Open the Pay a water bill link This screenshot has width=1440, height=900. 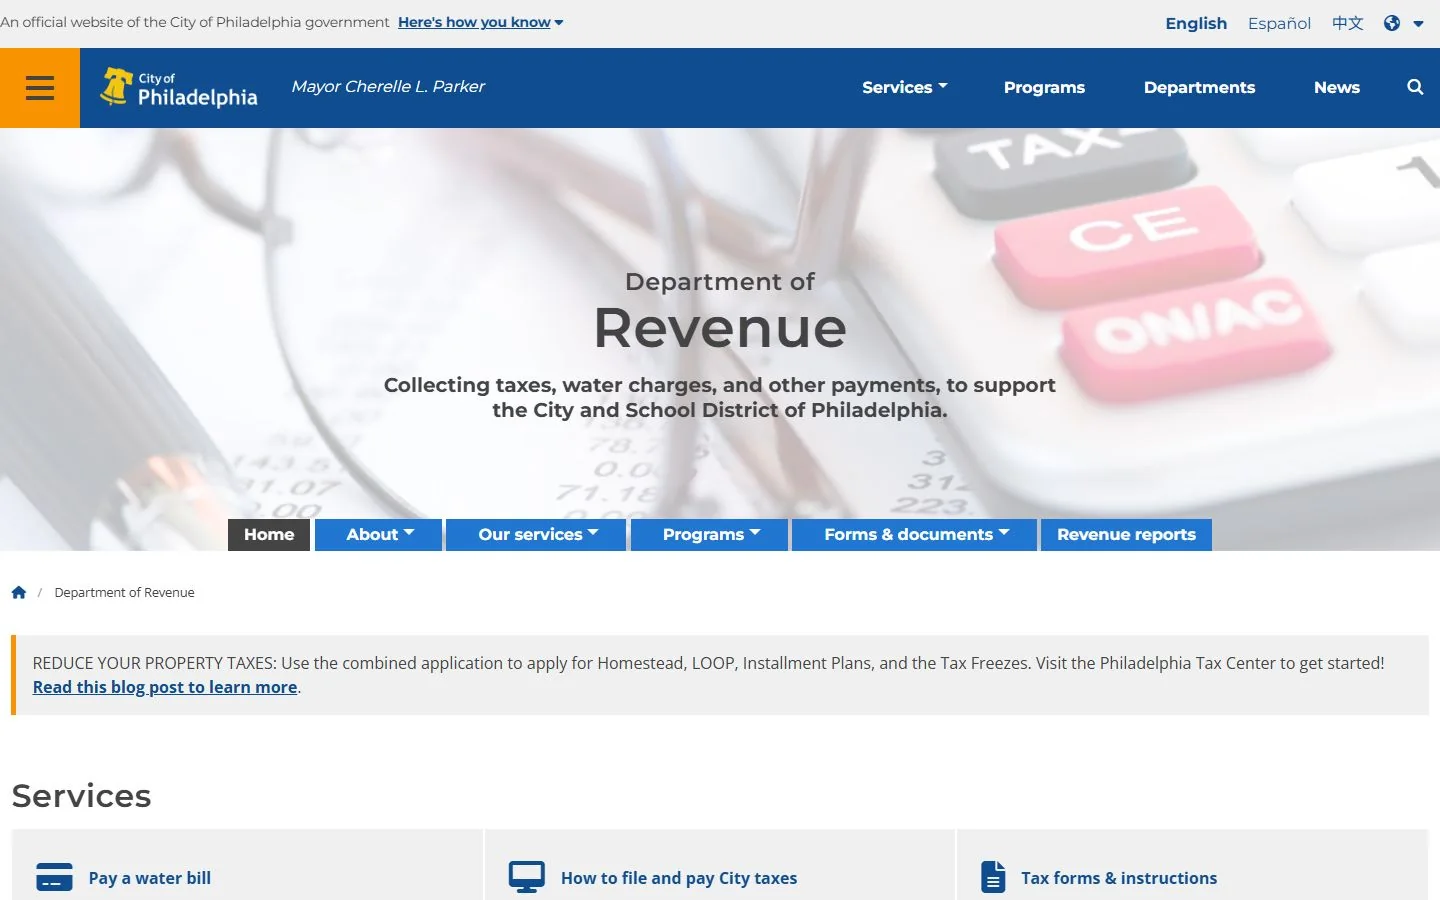pos(150,878)
